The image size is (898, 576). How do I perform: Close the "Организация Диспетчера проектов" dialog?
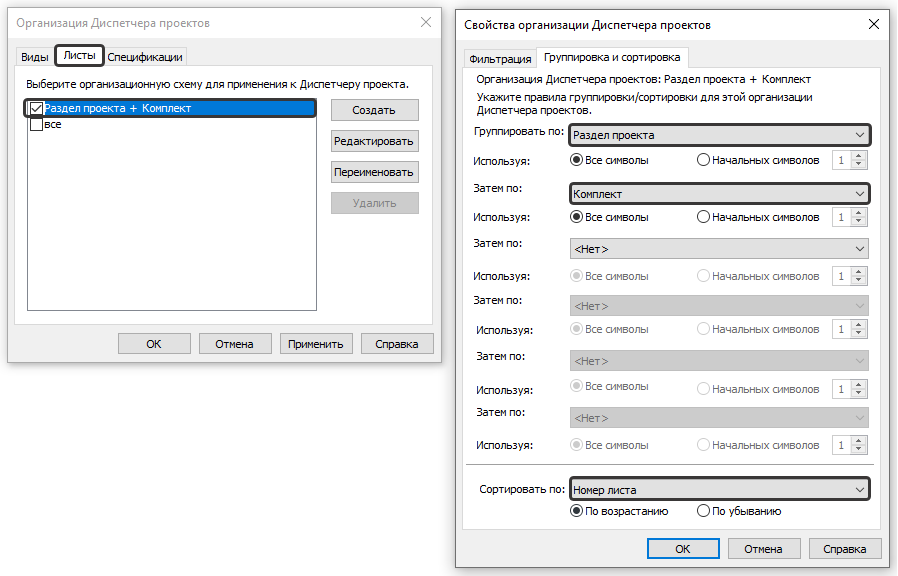click(425, 22)
